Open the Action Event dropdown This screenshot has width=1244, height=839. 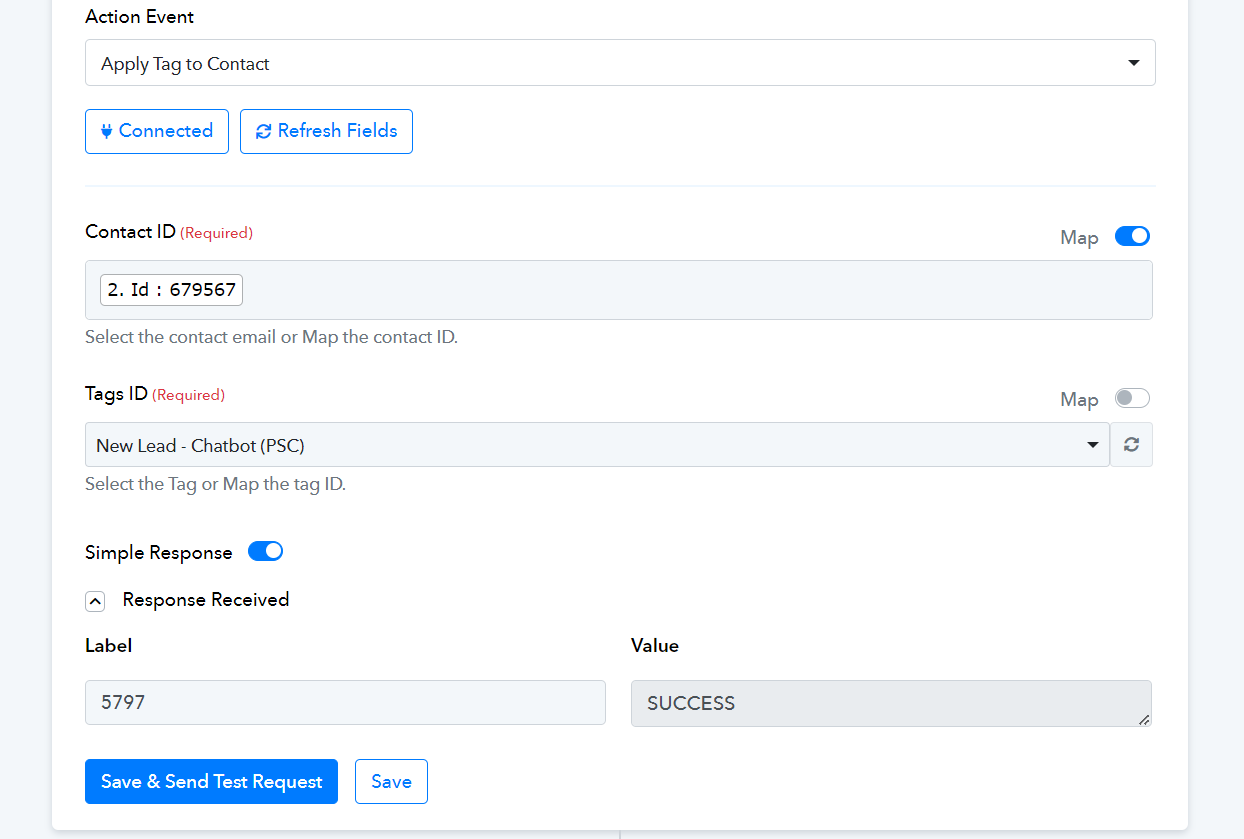(x=620, y=63)
